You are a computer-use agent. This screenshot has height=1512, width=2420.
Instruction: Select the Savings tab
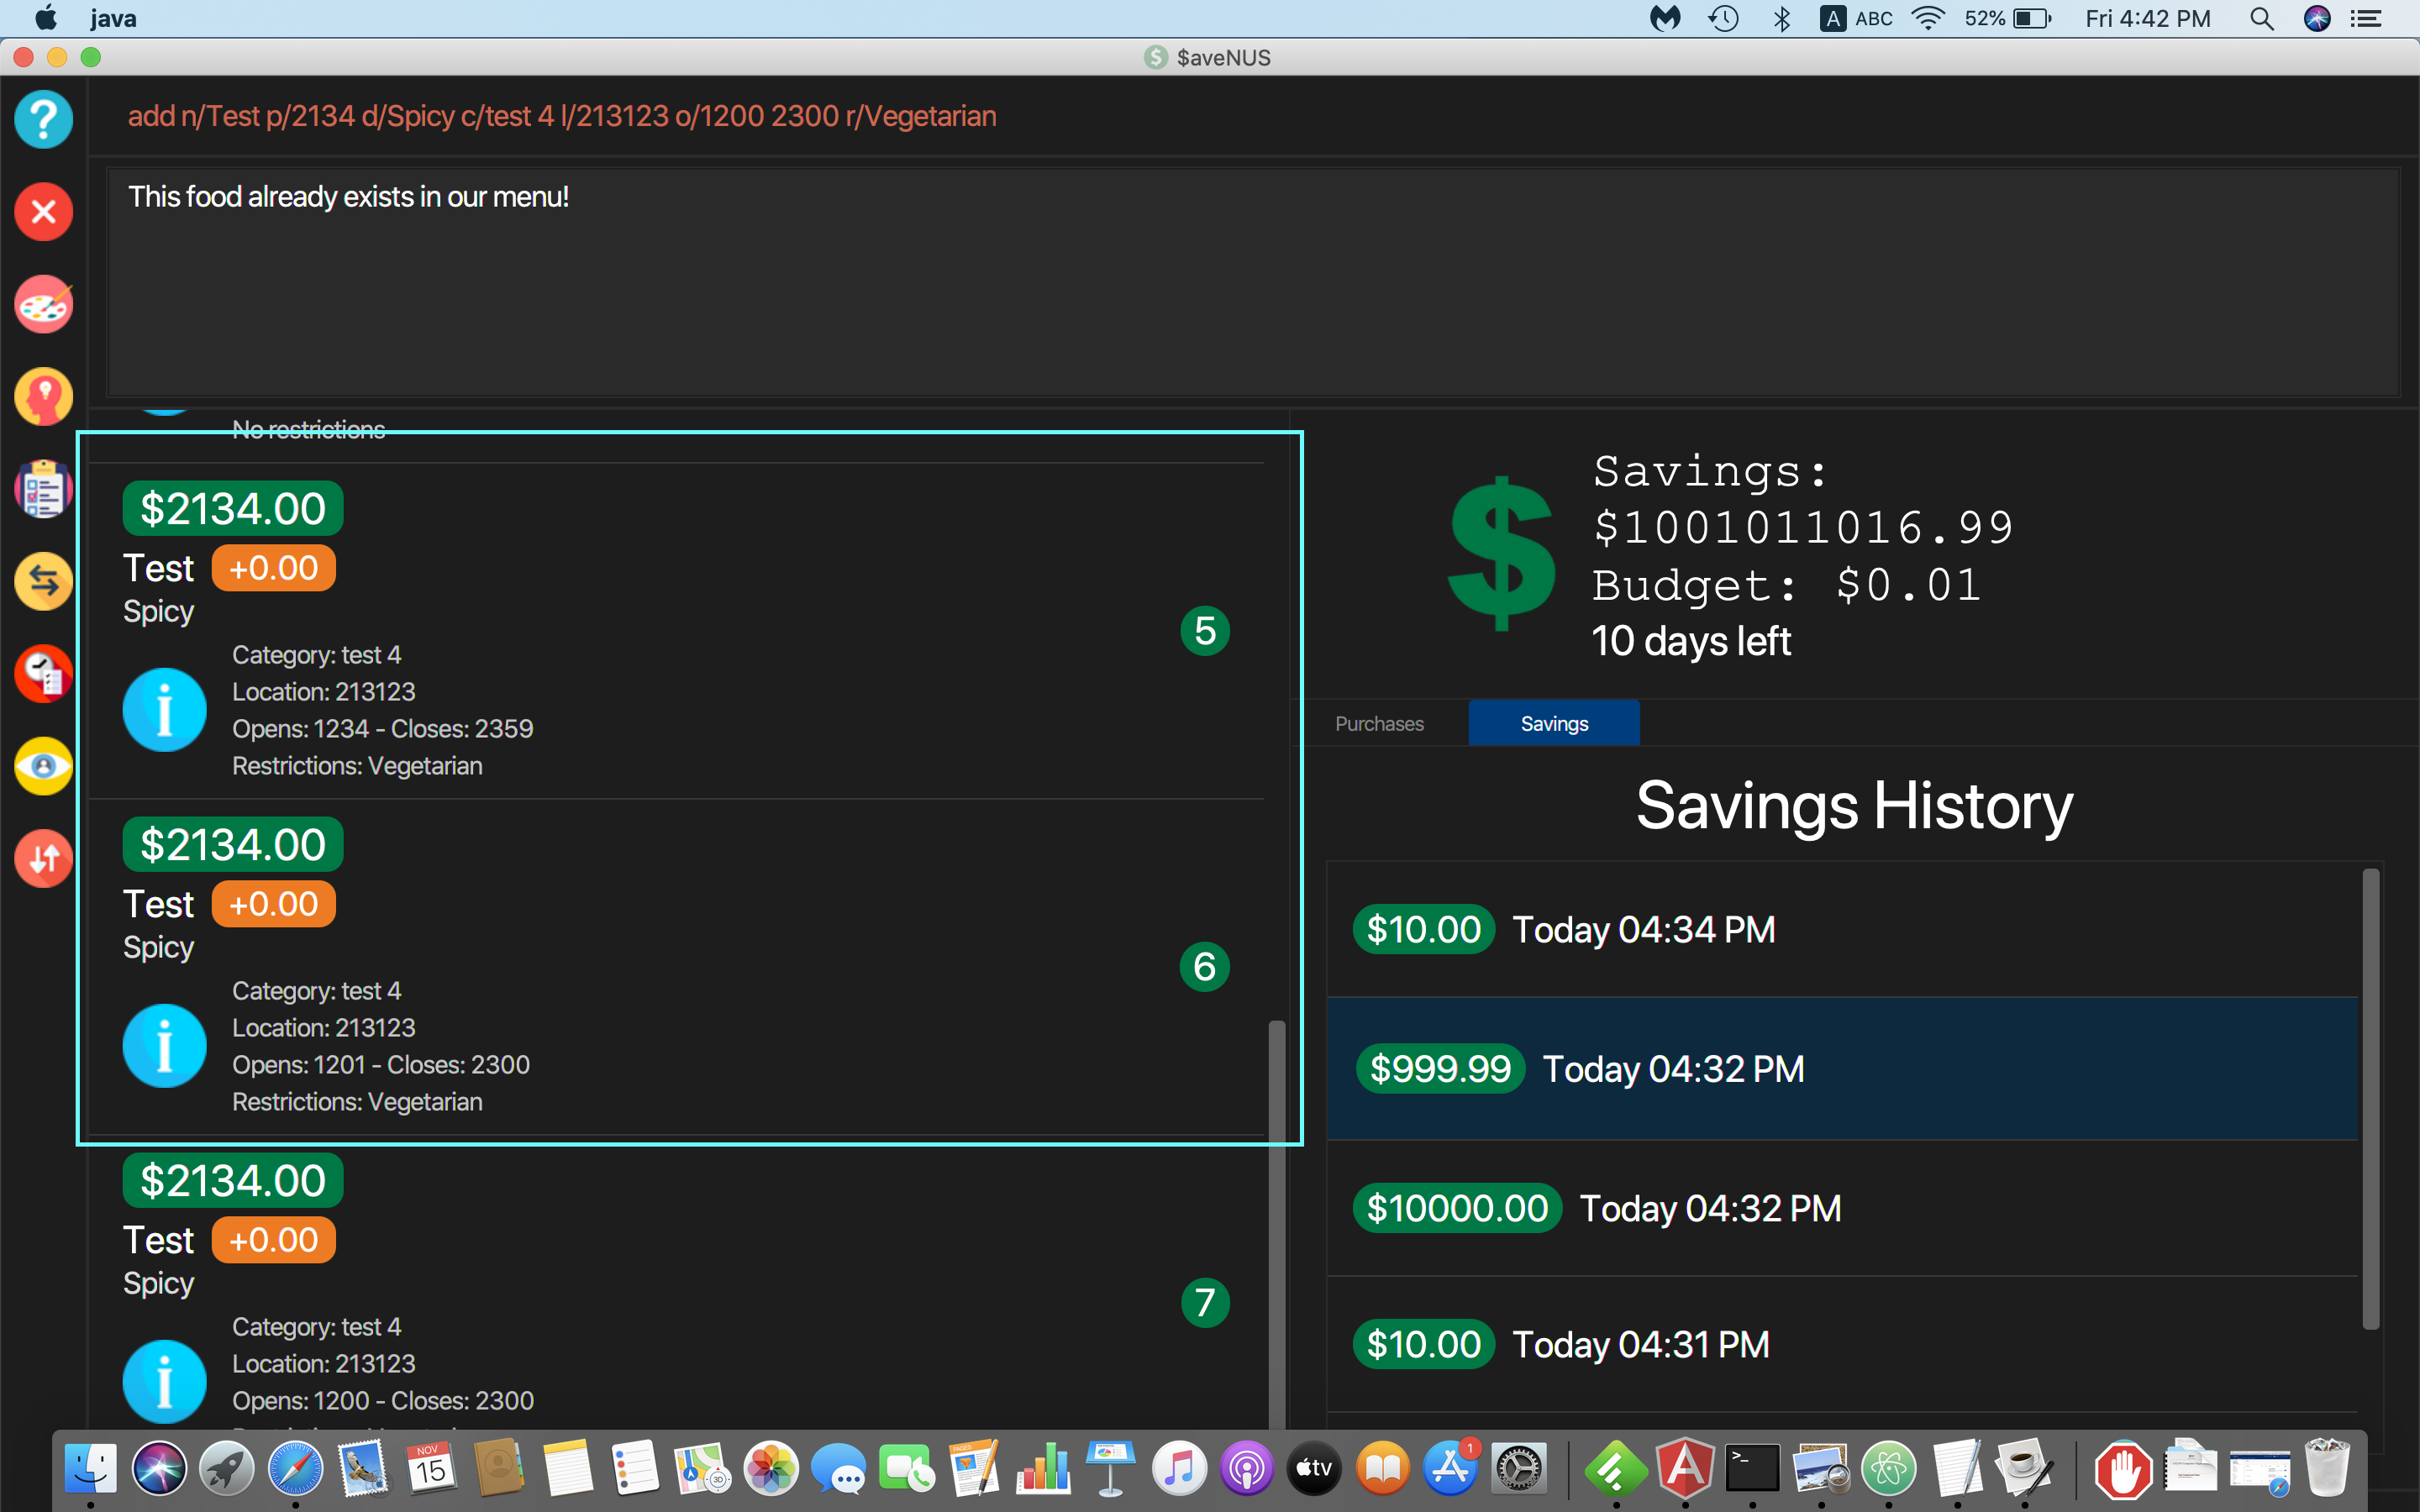pyautogui.click(x=1552, y=723)
